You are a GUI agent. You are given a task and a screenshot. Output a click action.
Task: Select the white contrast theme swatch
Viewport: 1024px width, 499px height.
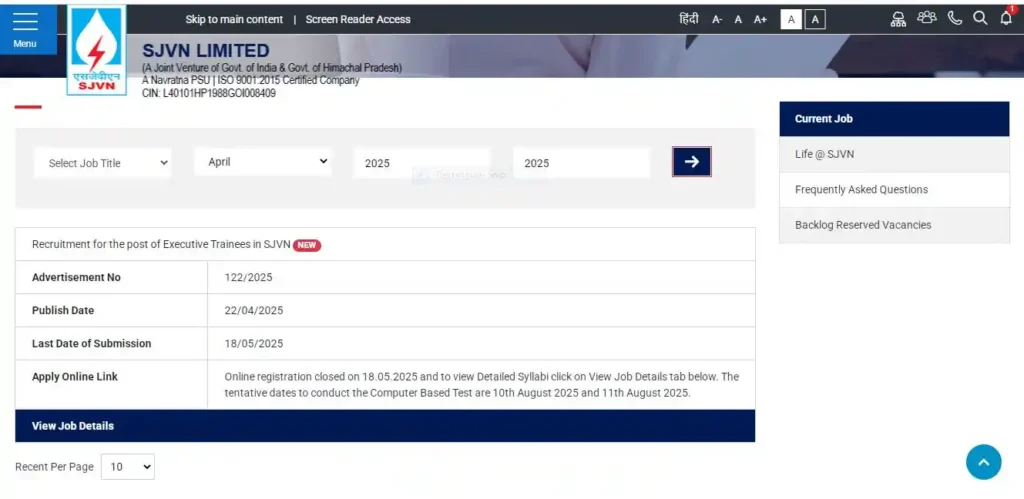click(x=791, y=20)
